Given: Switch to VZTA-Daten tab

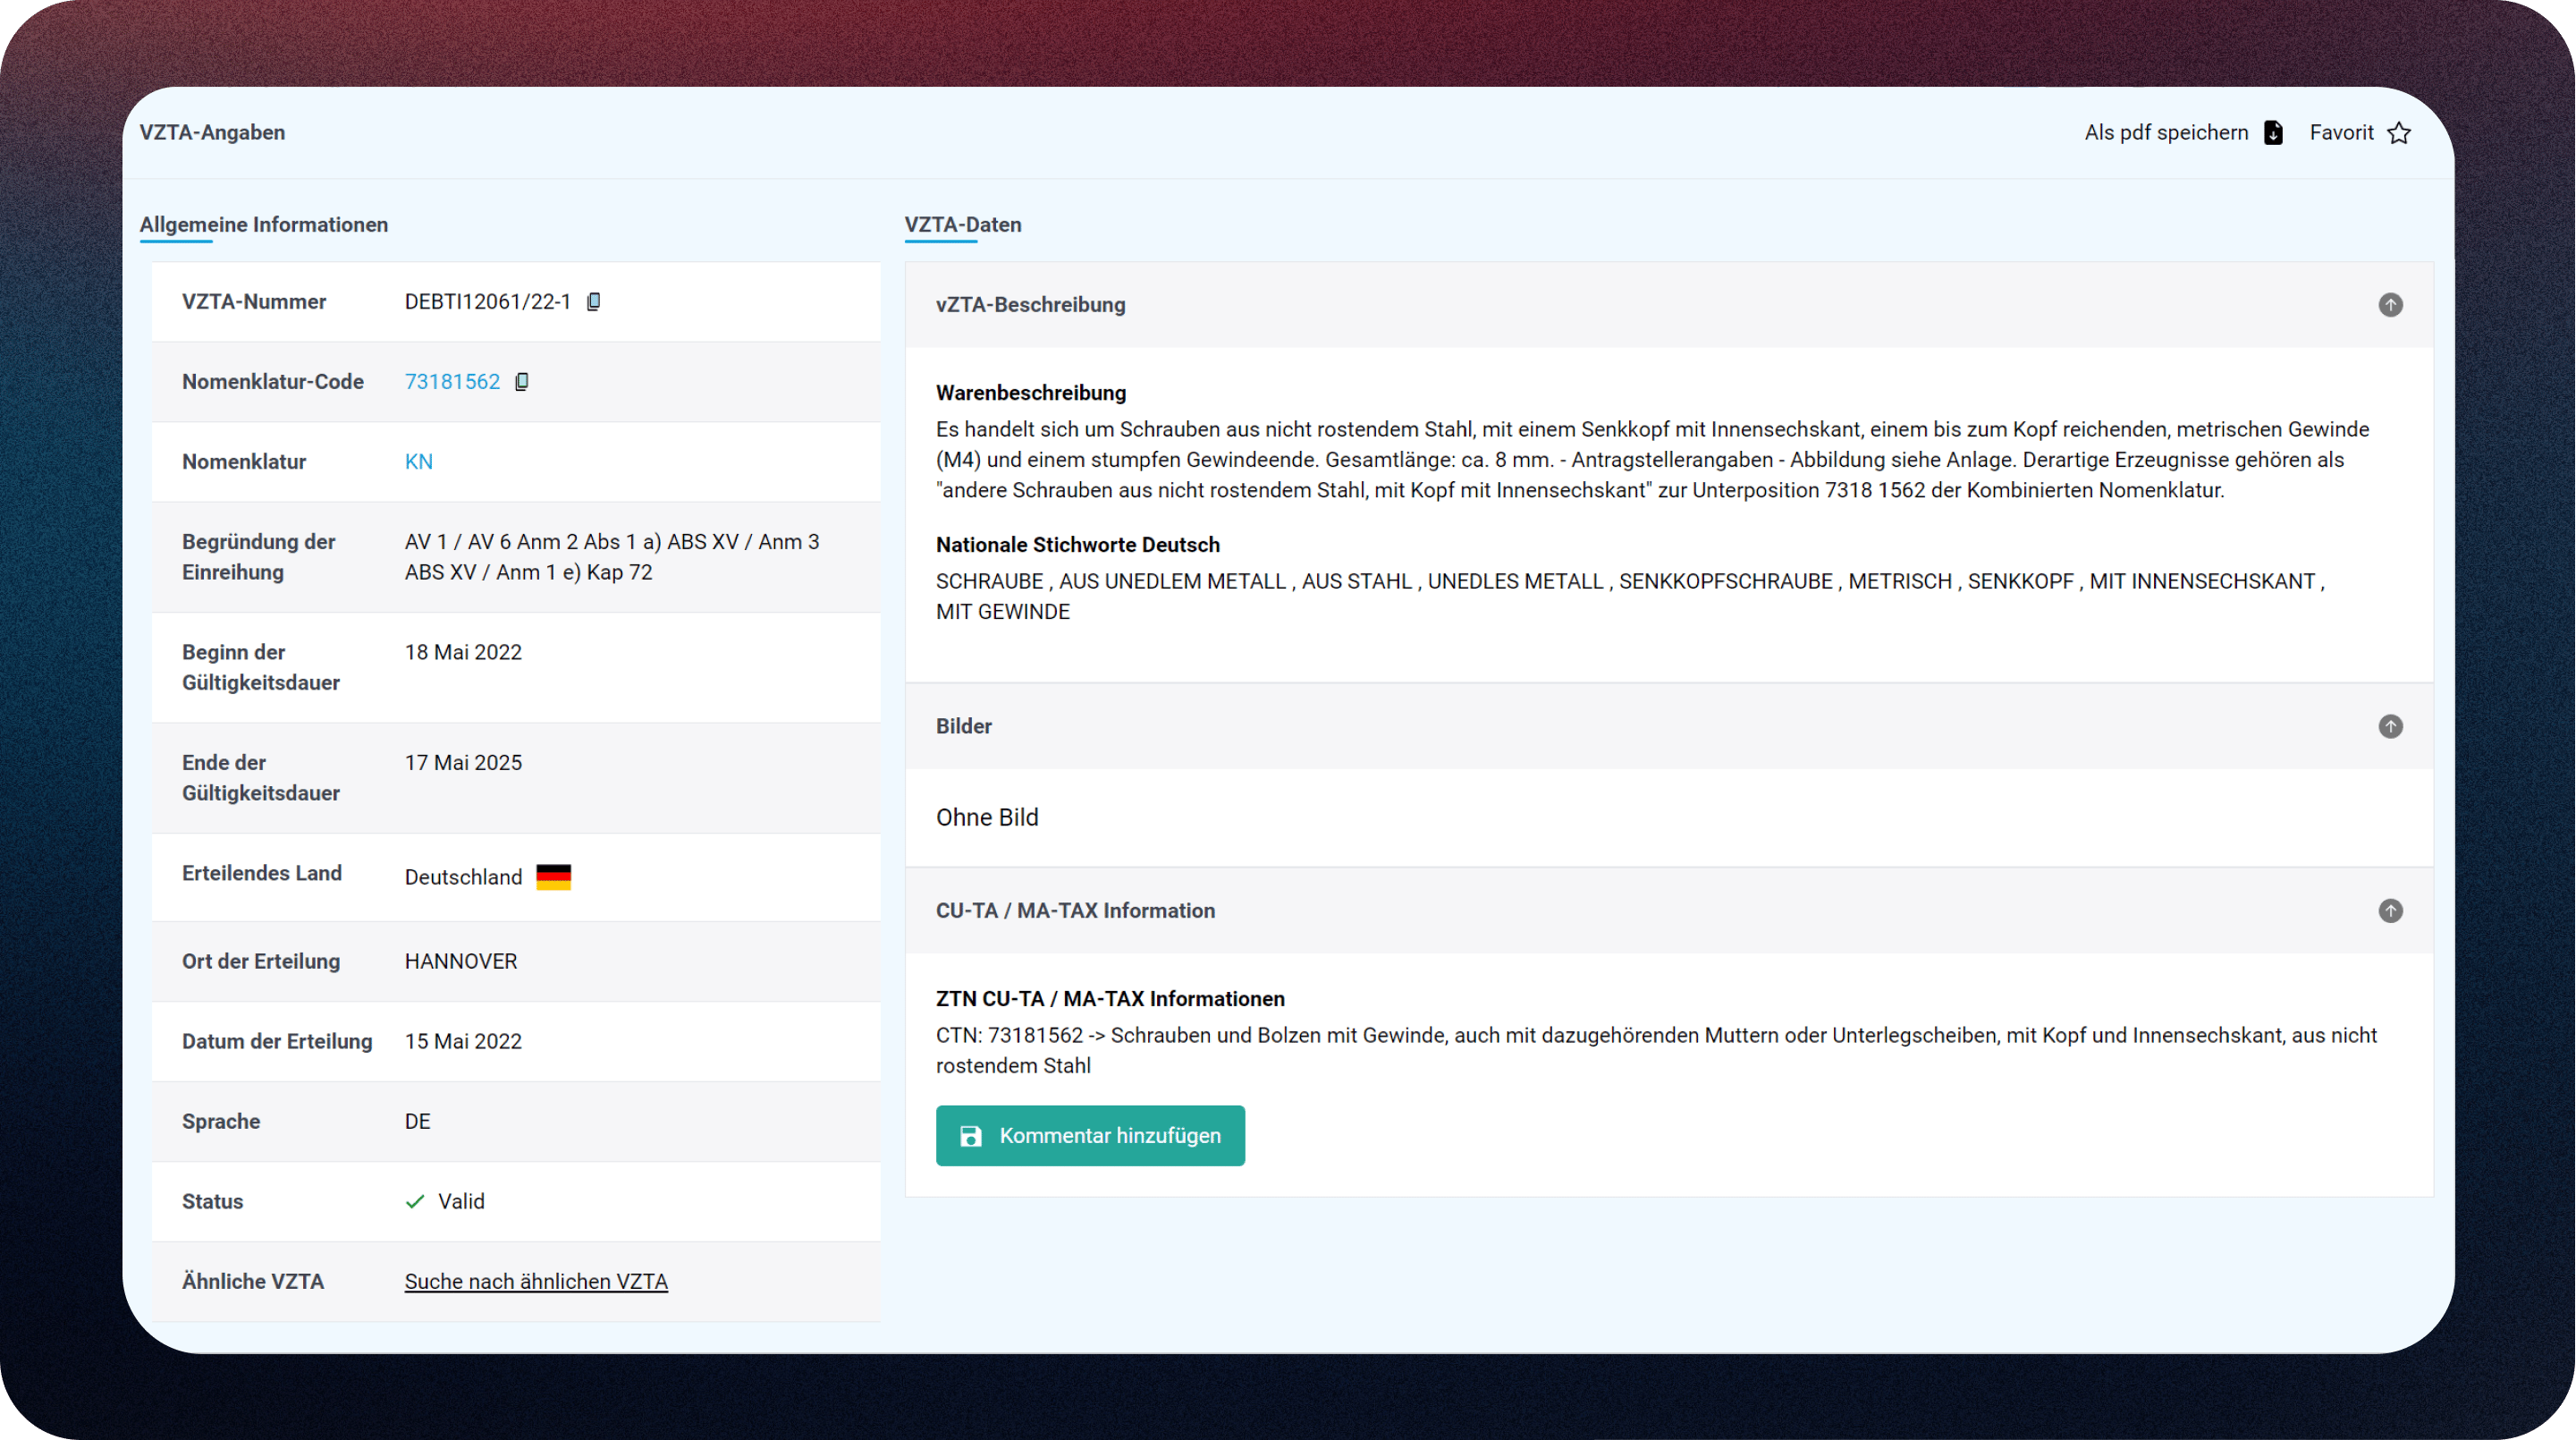Looking at the screenshot, I should [962, 224].
